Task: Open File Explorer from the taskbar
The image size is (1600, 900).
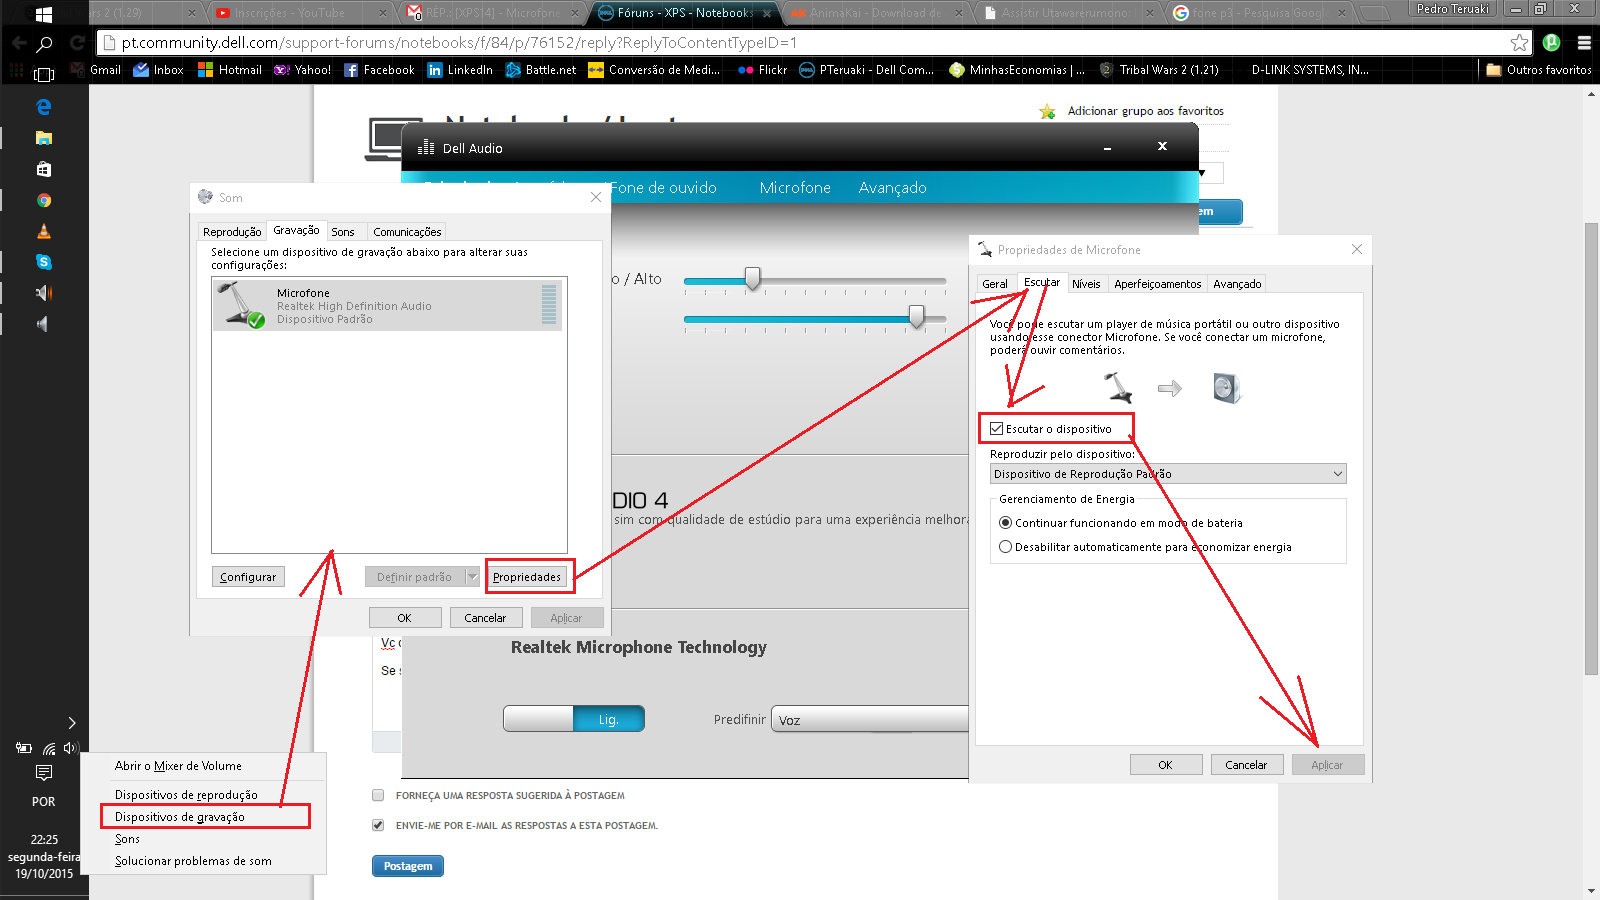Action: point(43,138)
